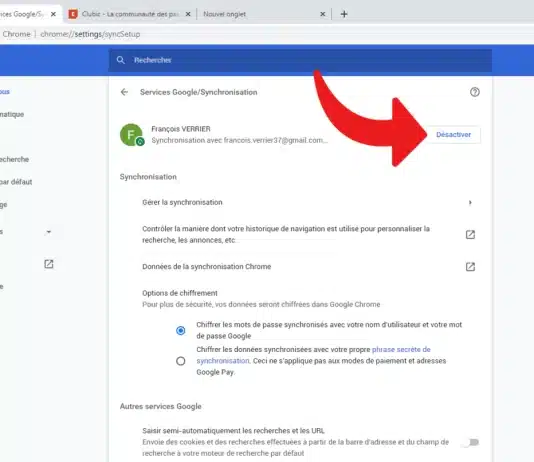
Task: Open the help question mark icon
Action: click(475, 92)
